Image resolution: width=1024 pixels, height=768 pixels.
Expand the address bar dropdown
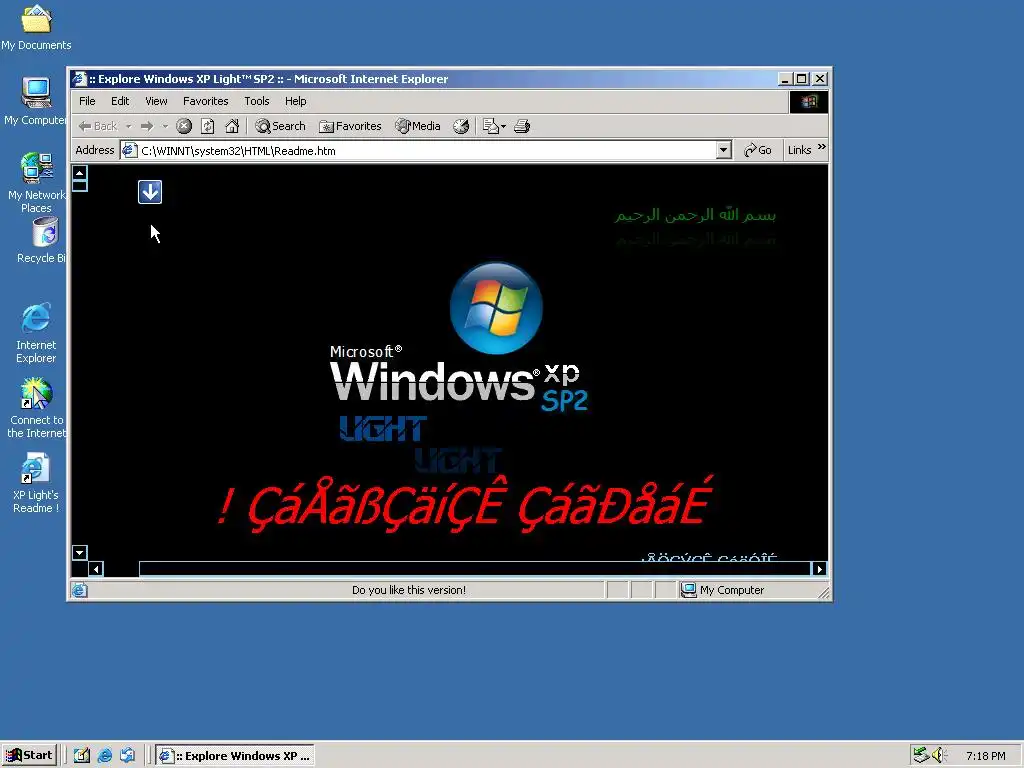click(x=723, y=151)
